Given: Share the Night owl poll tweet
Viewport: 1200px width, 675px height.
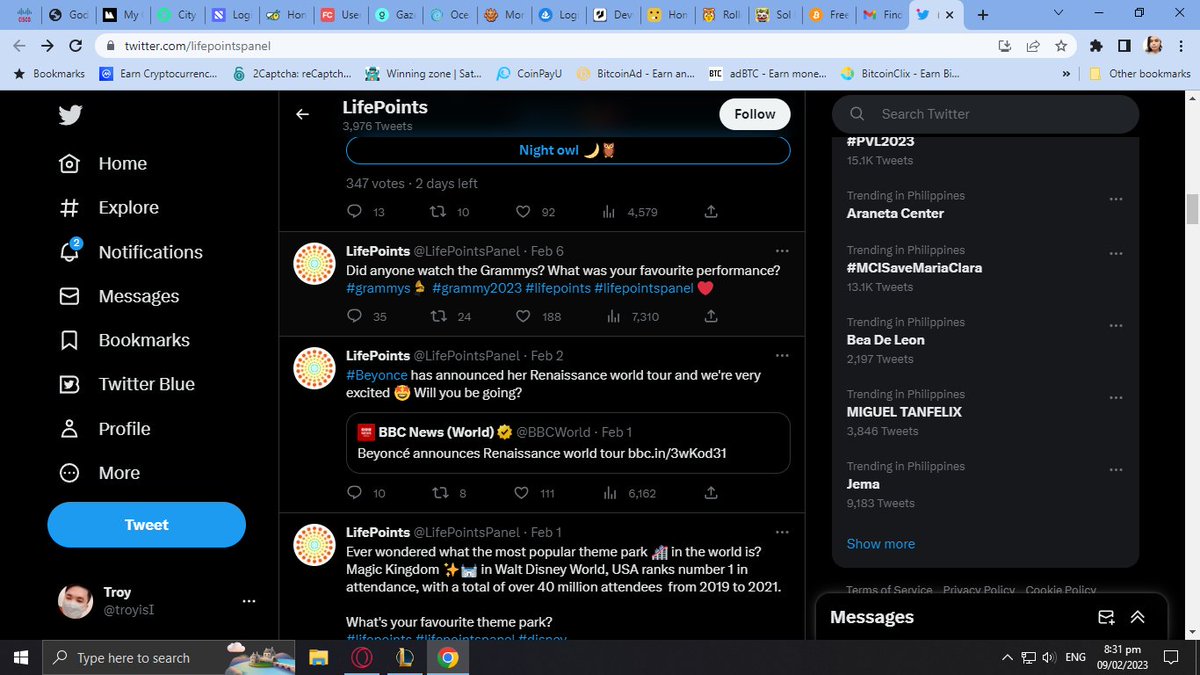Looking at the screenshot, I should [x=711, y=212].
